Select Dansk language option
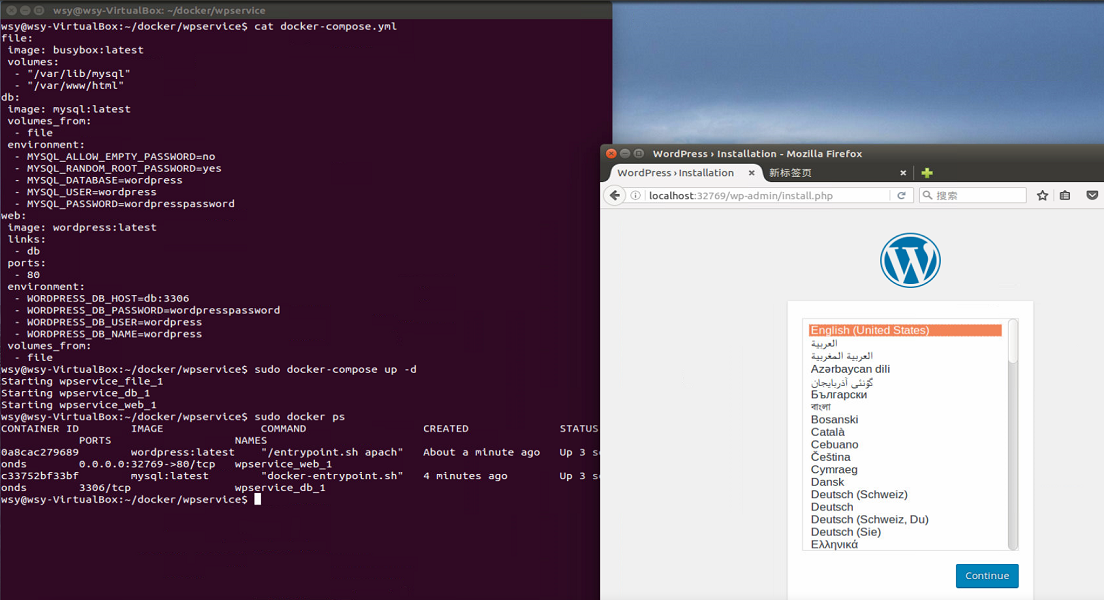This screenshot has height=600, width=1104. [x=827, y=482]
